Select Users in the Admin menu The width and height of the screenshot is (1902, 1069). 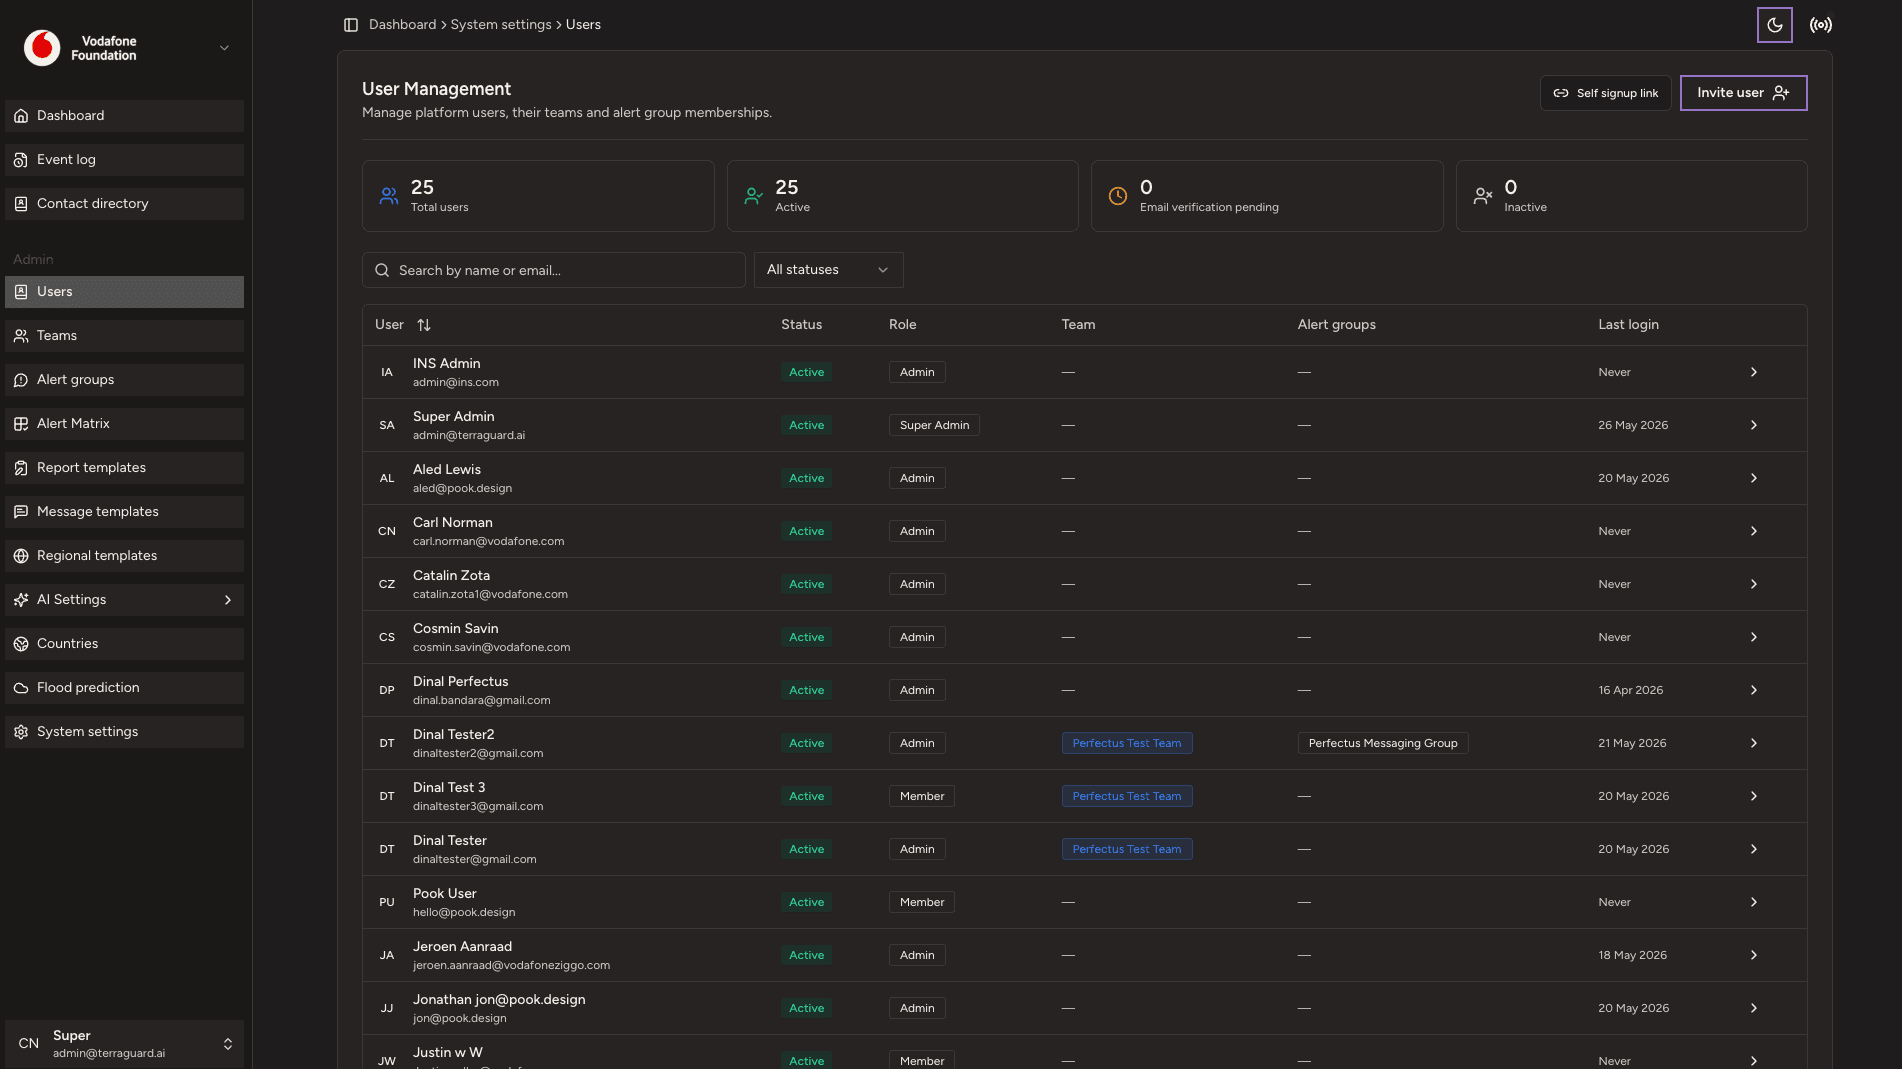click(124, 292)
